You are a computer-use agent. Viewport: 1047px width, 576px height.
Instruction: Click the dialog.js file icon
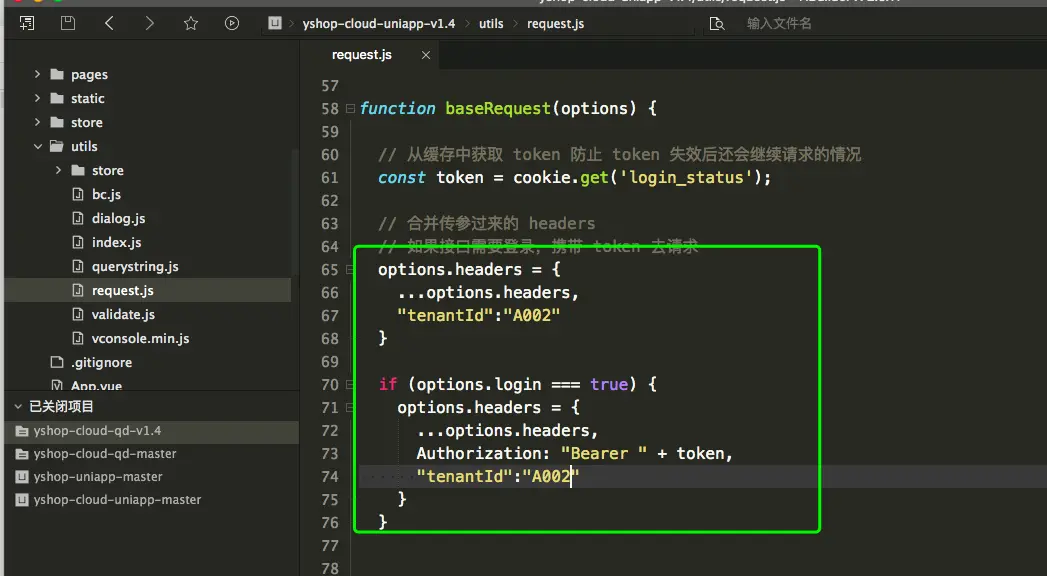tap(77, 218)
